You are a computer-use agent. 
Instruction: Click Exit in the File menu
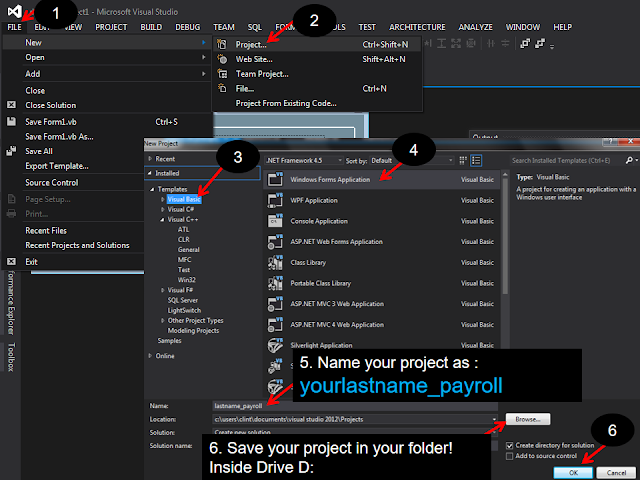click(x=31, y=262)
